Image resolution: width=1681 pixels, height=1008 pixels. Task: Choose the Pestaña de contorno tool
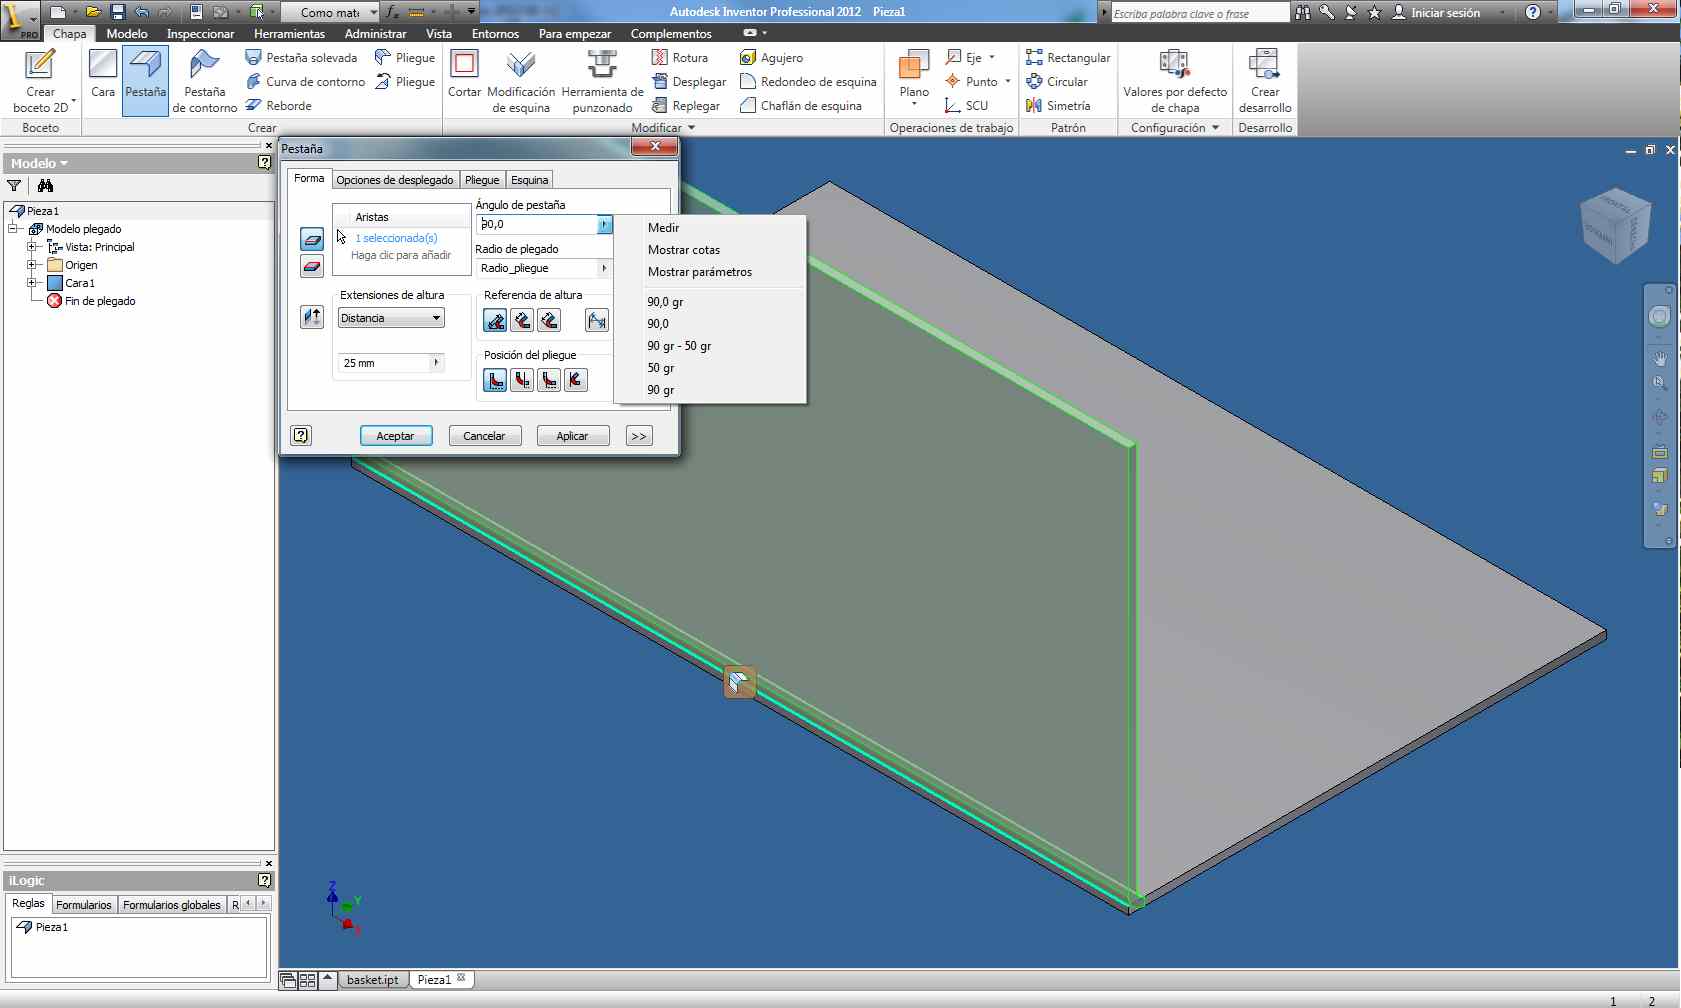coord(204,80)
